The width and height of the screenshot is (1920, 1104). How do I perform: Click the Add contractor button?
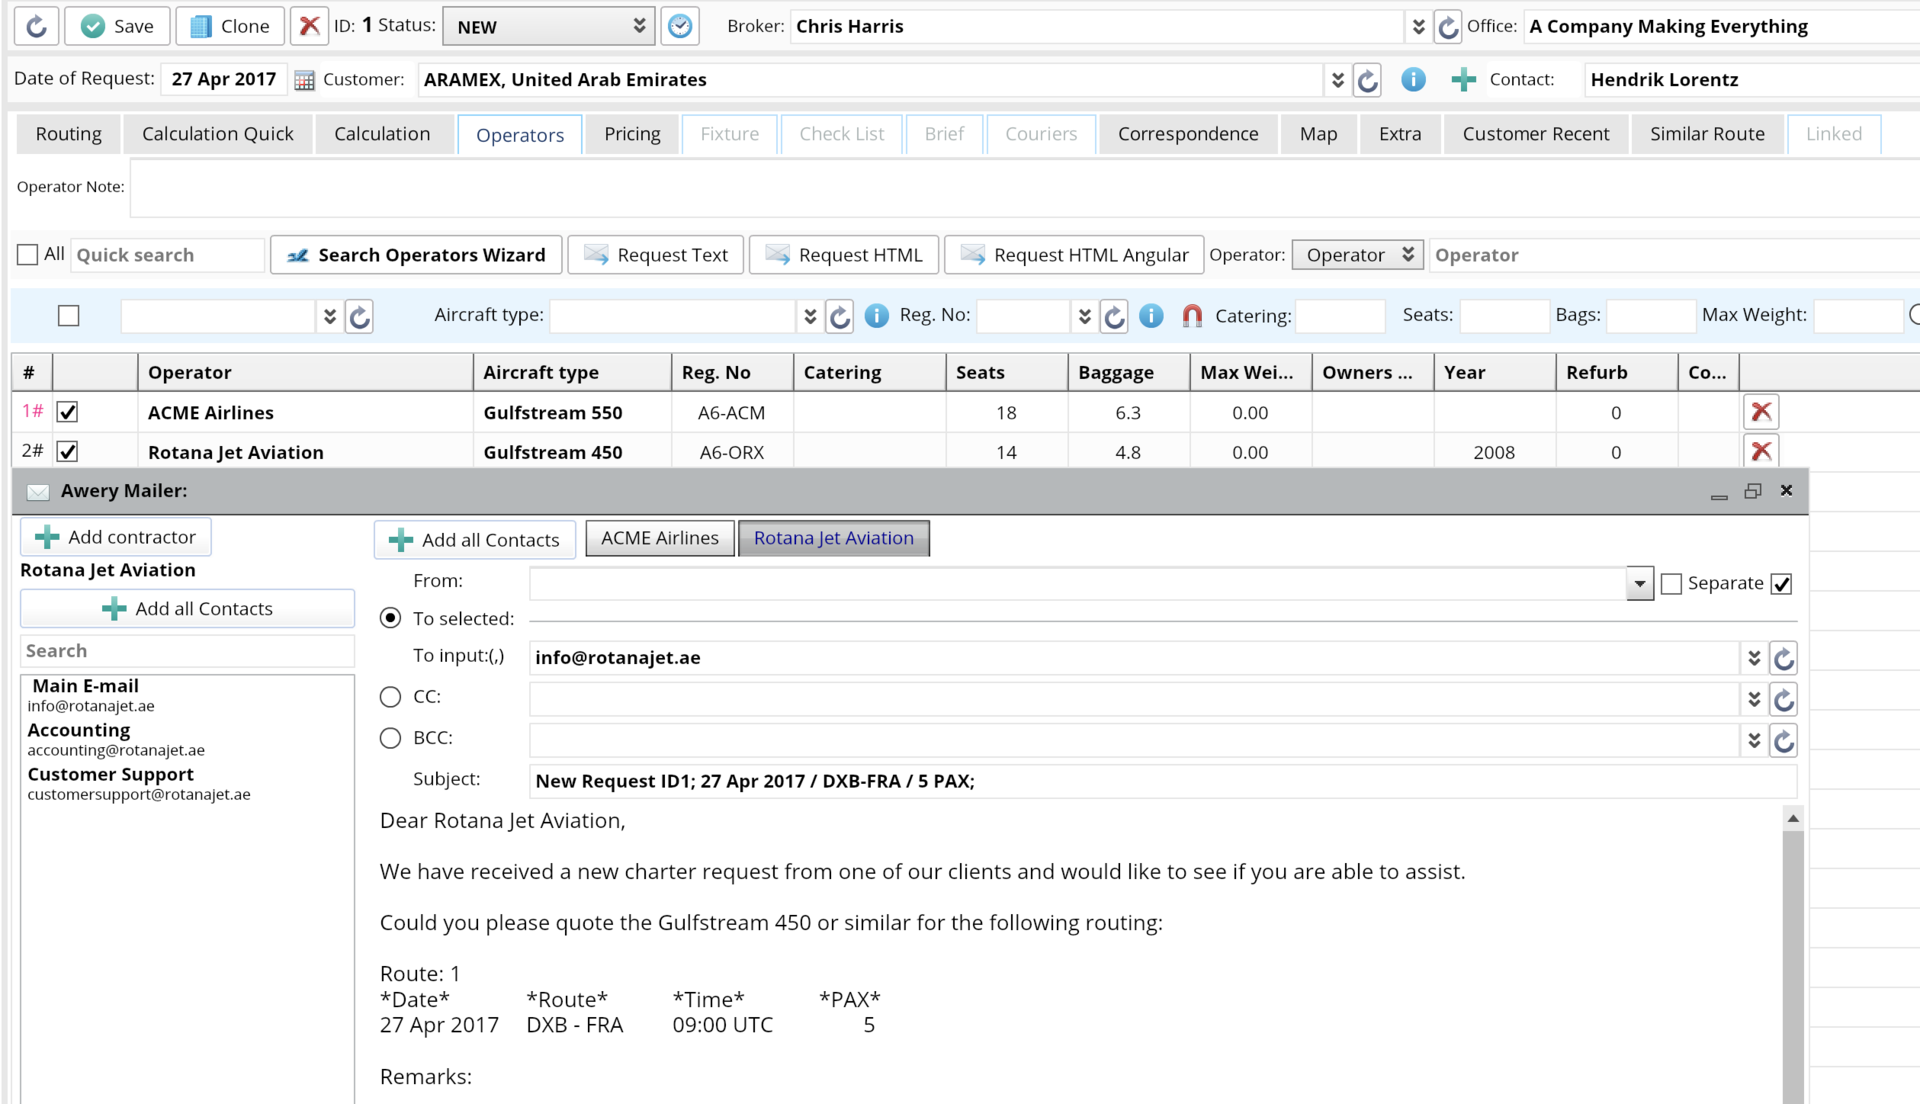pyautogui.click(x=115, y=537)
